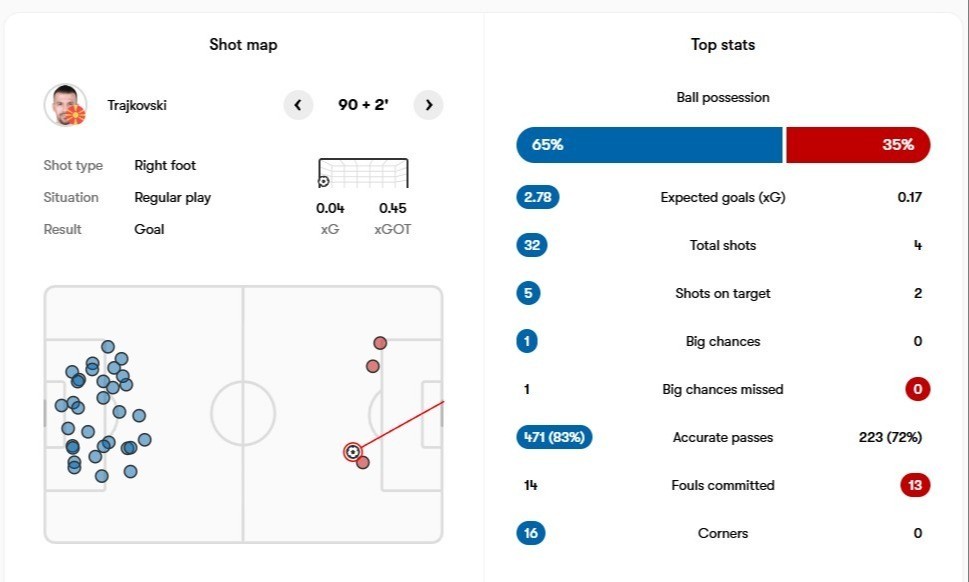Click the Trajkovski player name
Viewport: 969px width, 582px height.
pyautogui.click(x=137, y=105)
